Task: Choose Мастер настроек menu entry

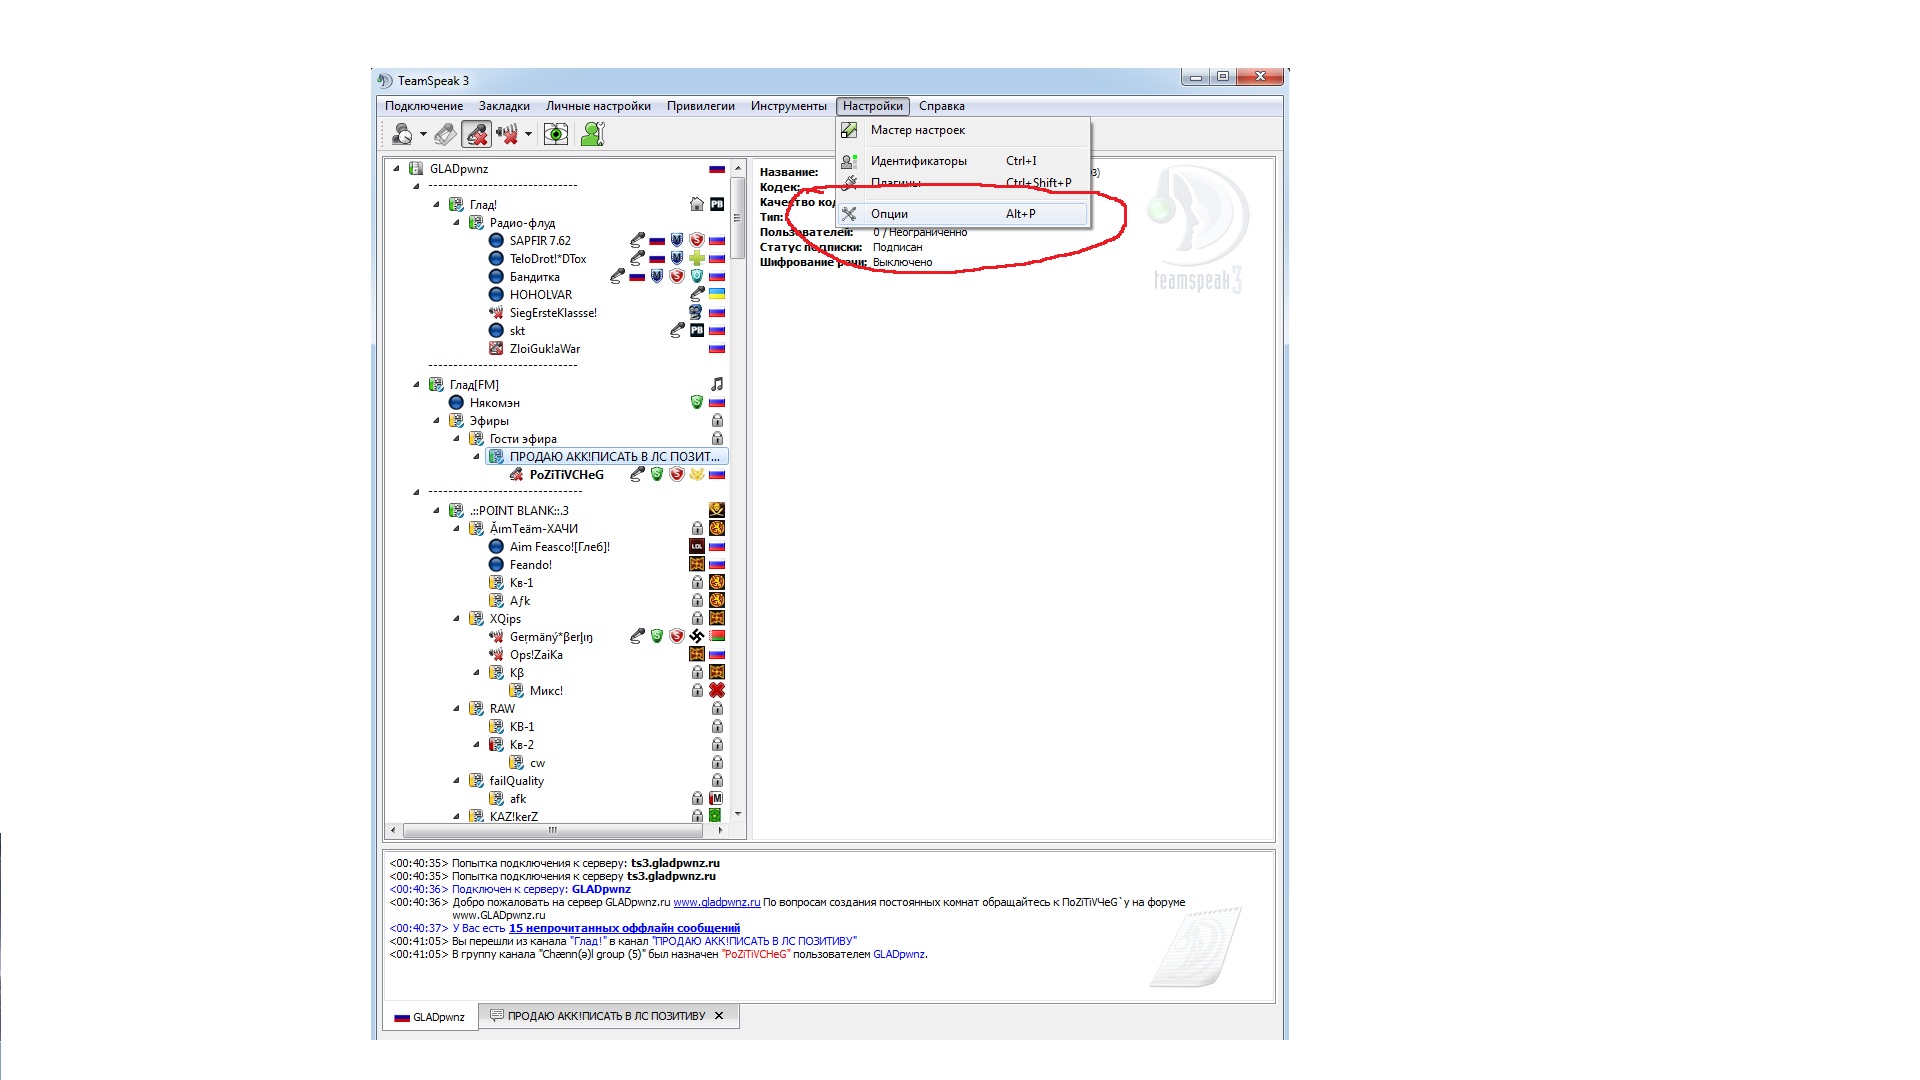Action: coord(917,130)
